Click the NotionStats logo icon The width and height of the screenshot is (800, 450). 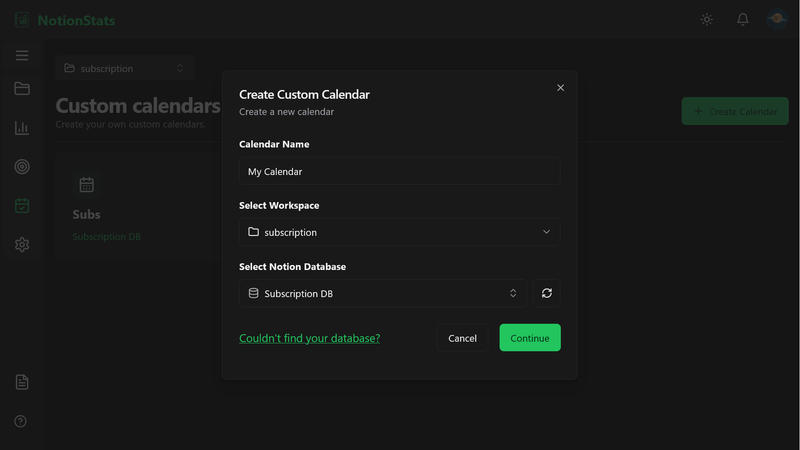pyautogui.click(x=22, y=19)
